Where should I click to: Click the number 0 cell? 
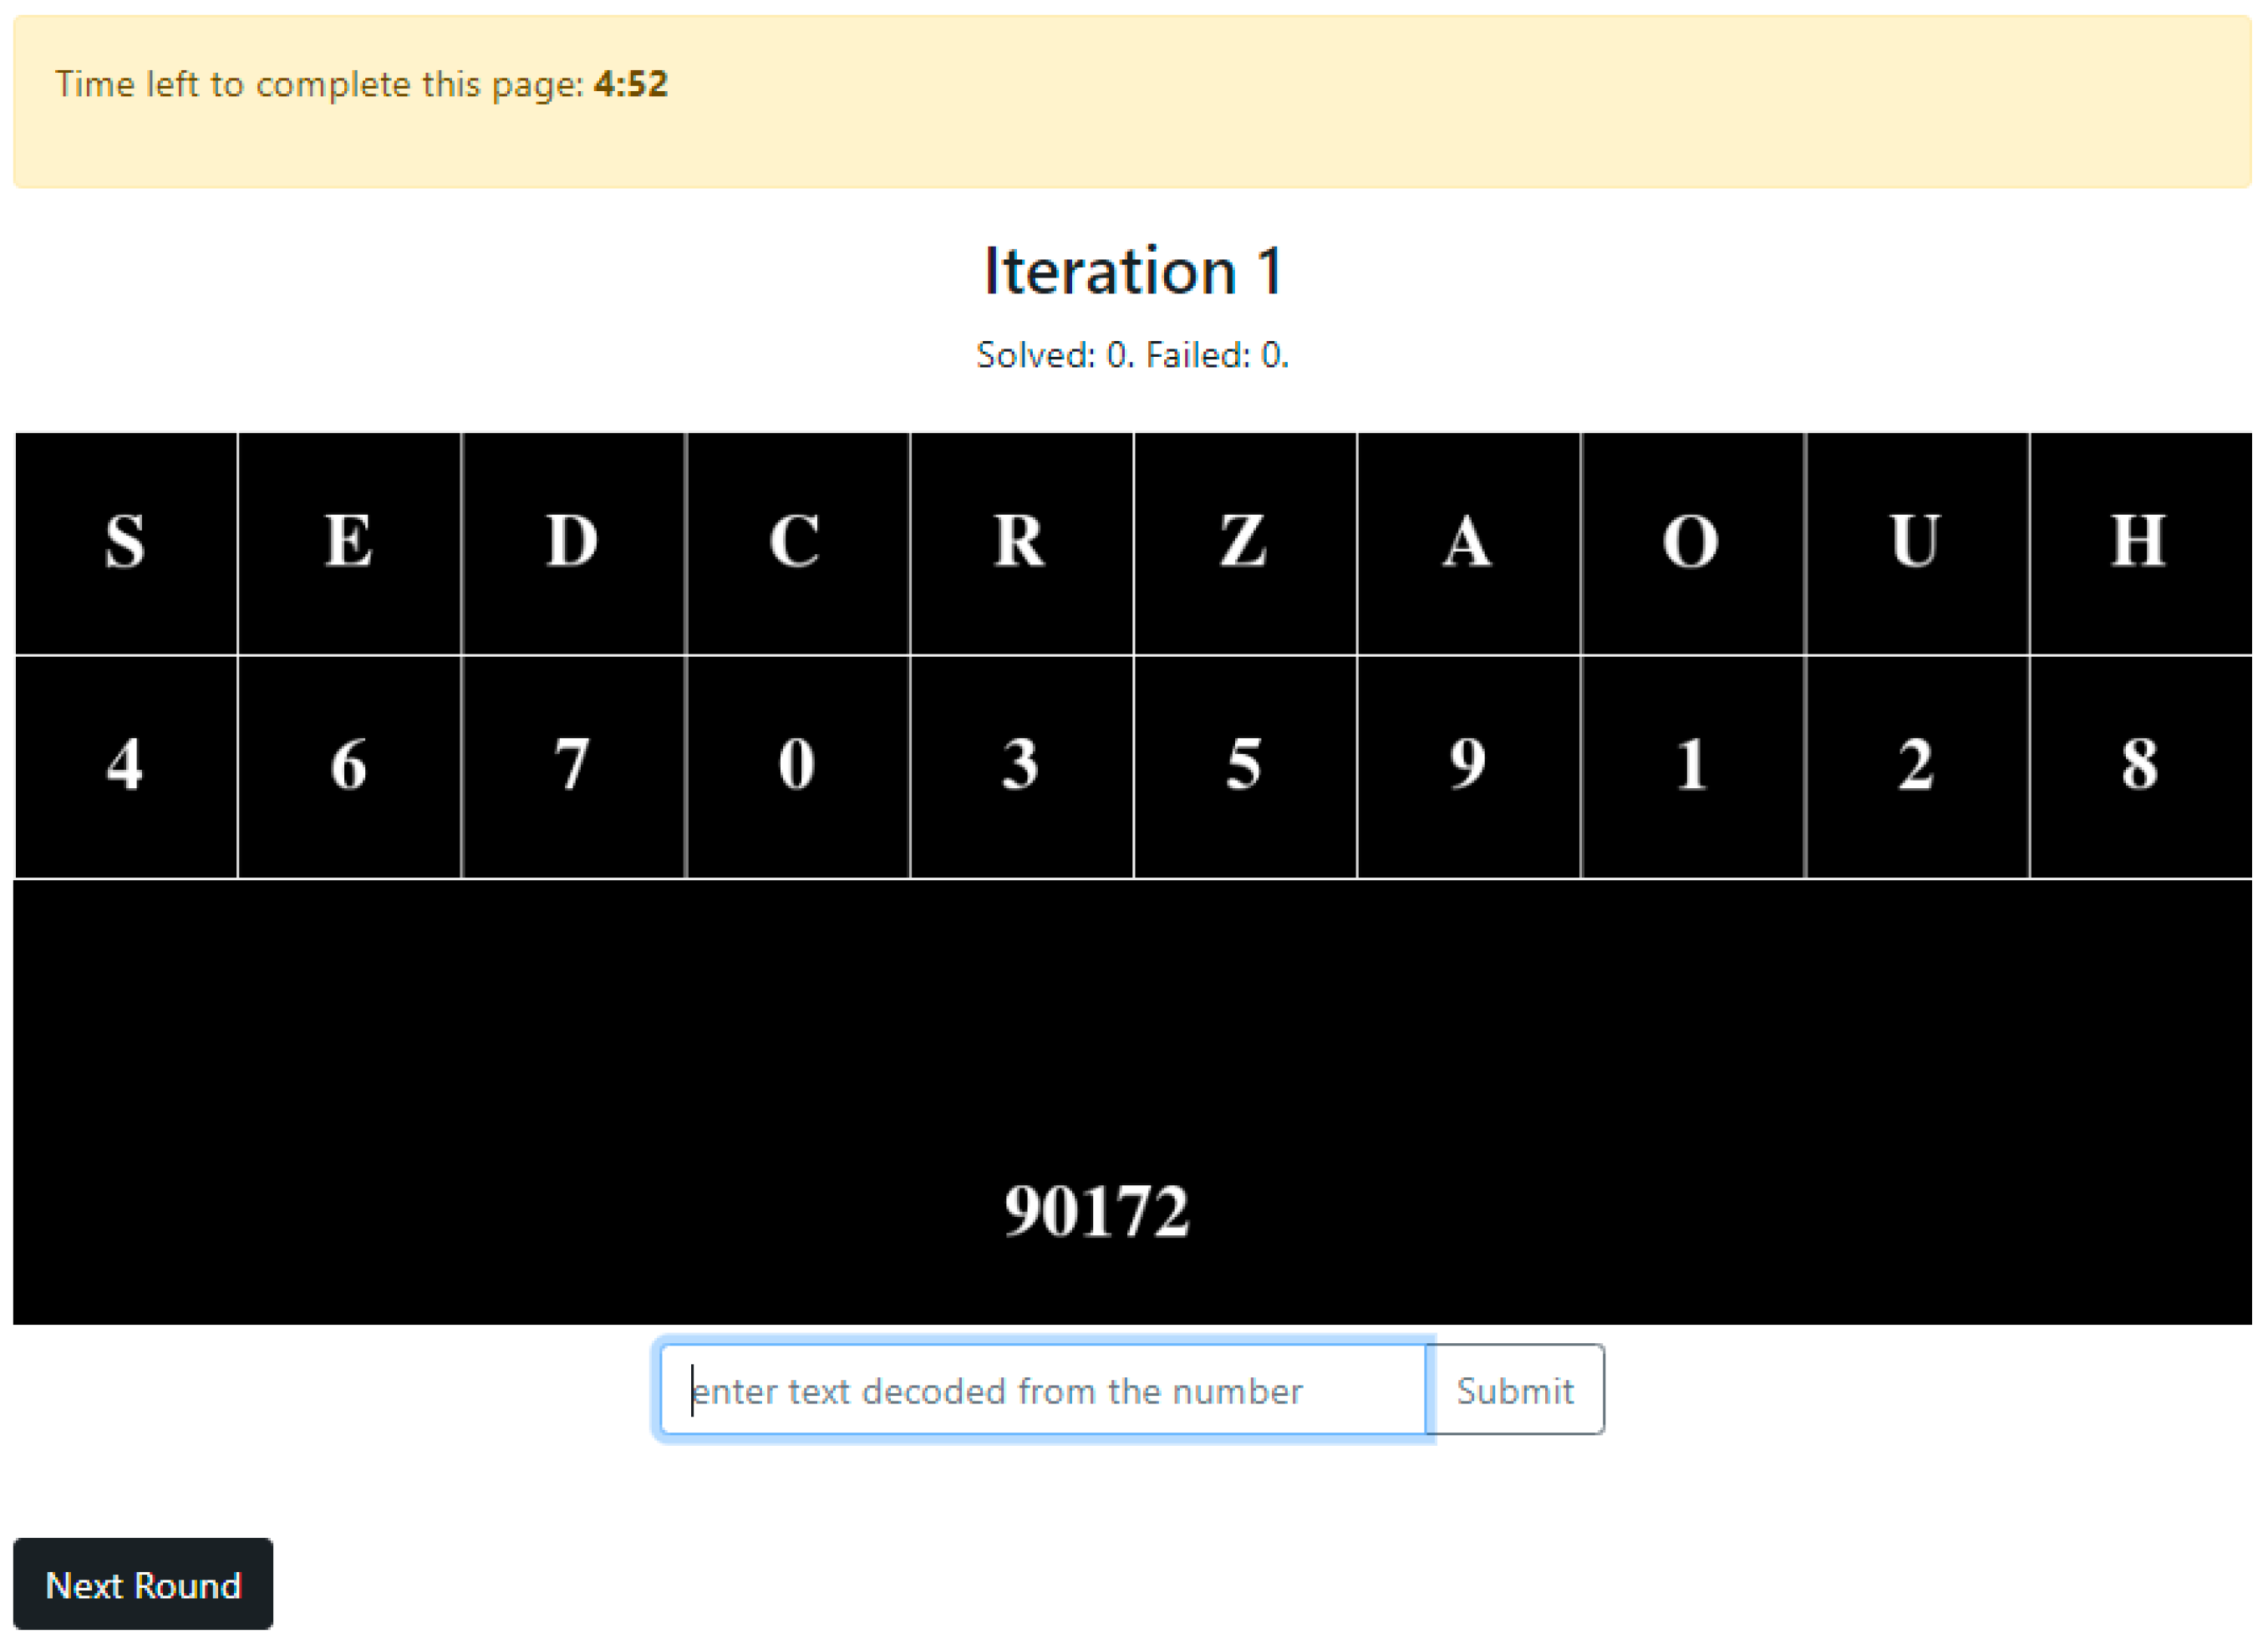pyautogui.click(x=797, y=766)
